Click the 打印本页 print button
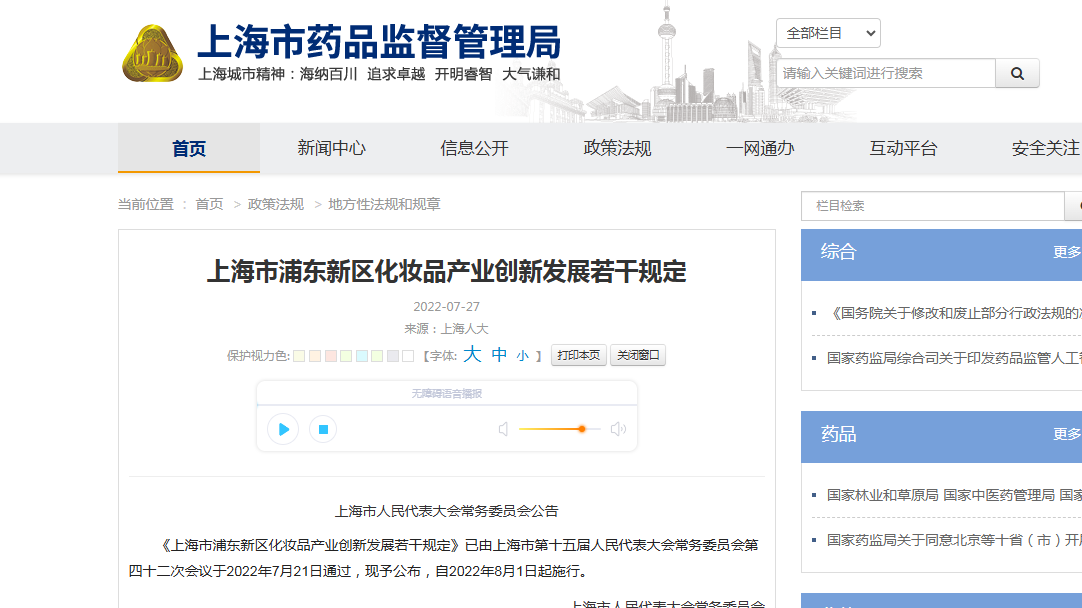1082x608 pixels. (579, 356)
